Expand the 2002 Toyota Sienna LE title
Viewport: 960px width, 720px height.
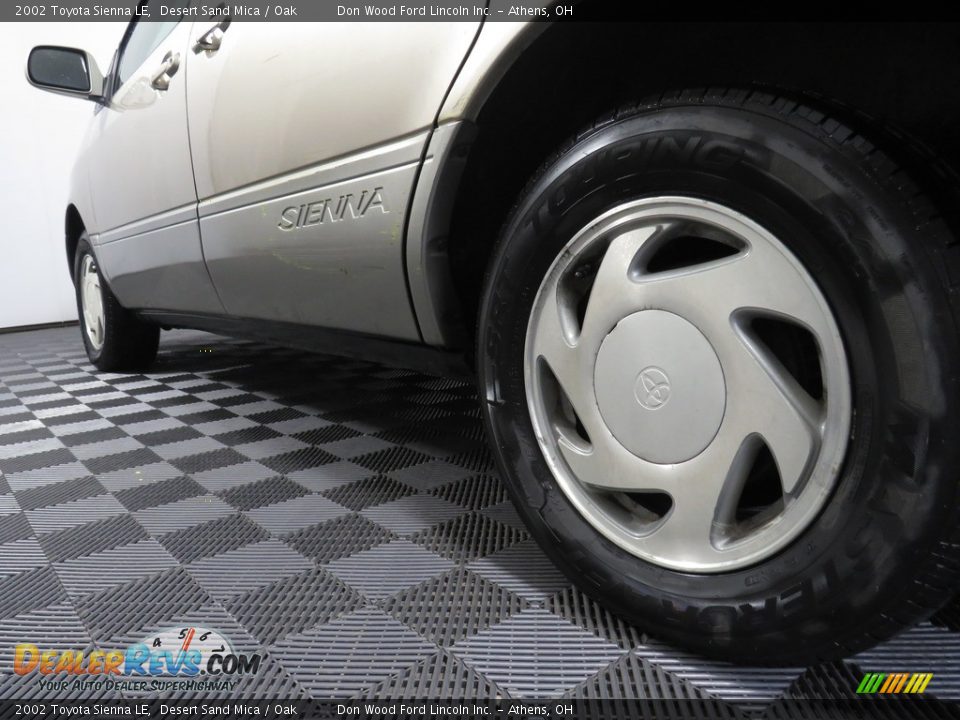coord(75,12)
